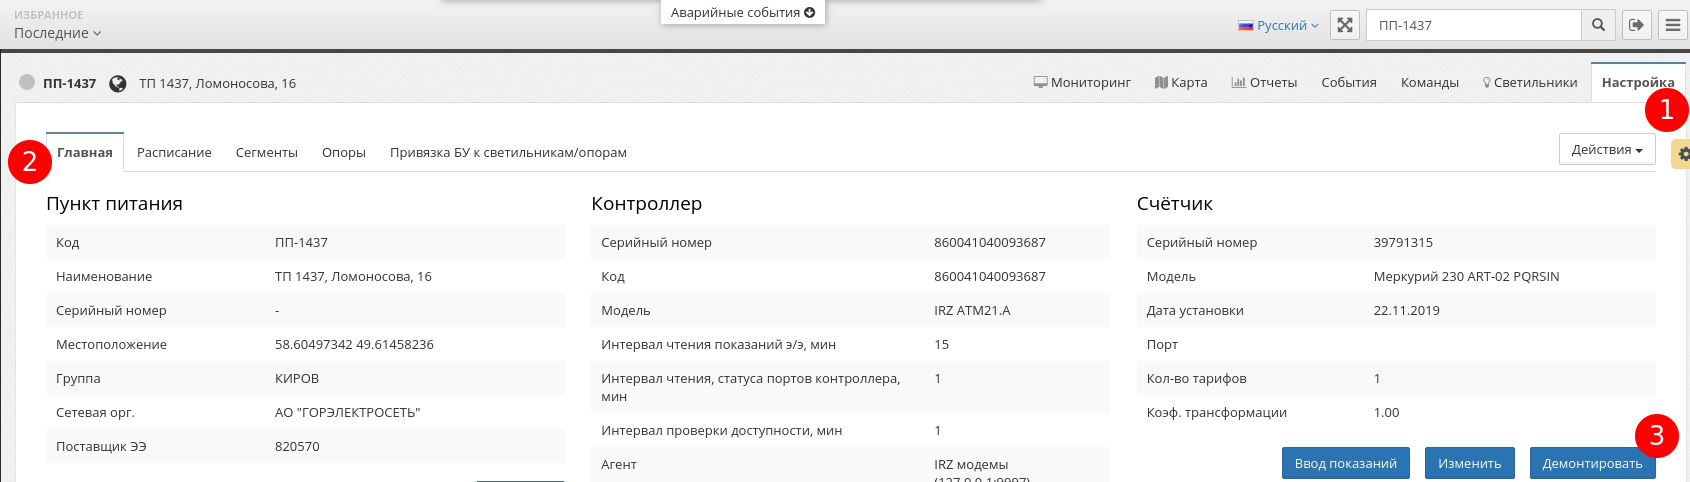Open Мониторинг tab with monitor icon

pos(1082,83)
